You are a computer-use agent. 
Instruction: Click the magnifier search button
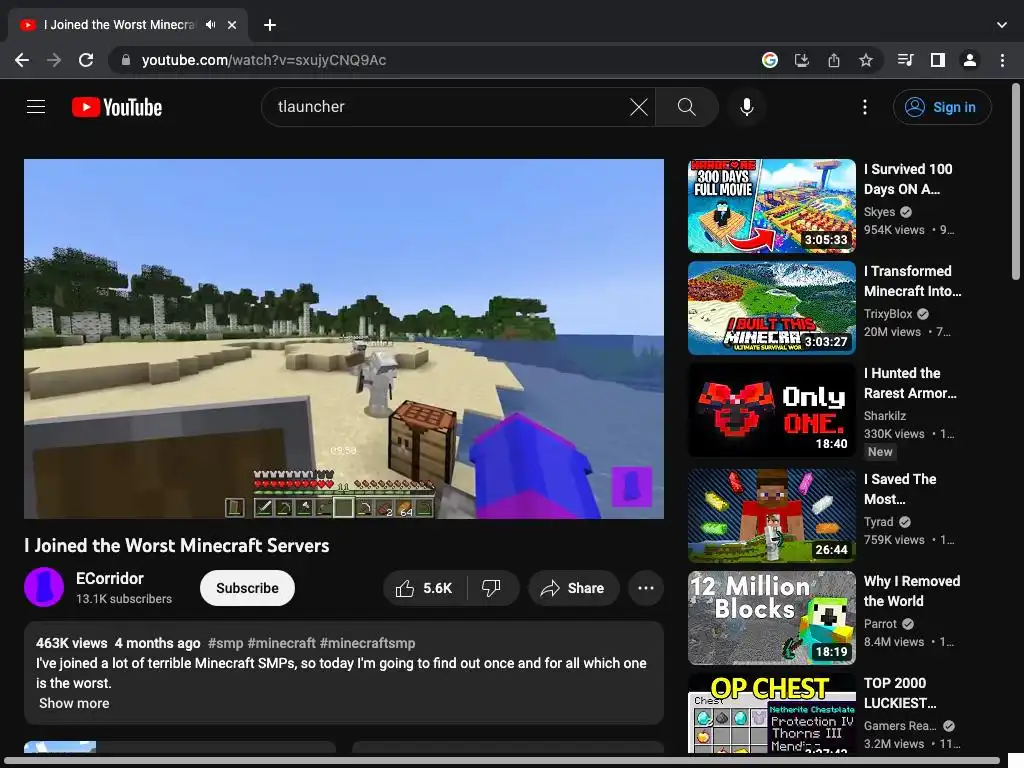686,106
